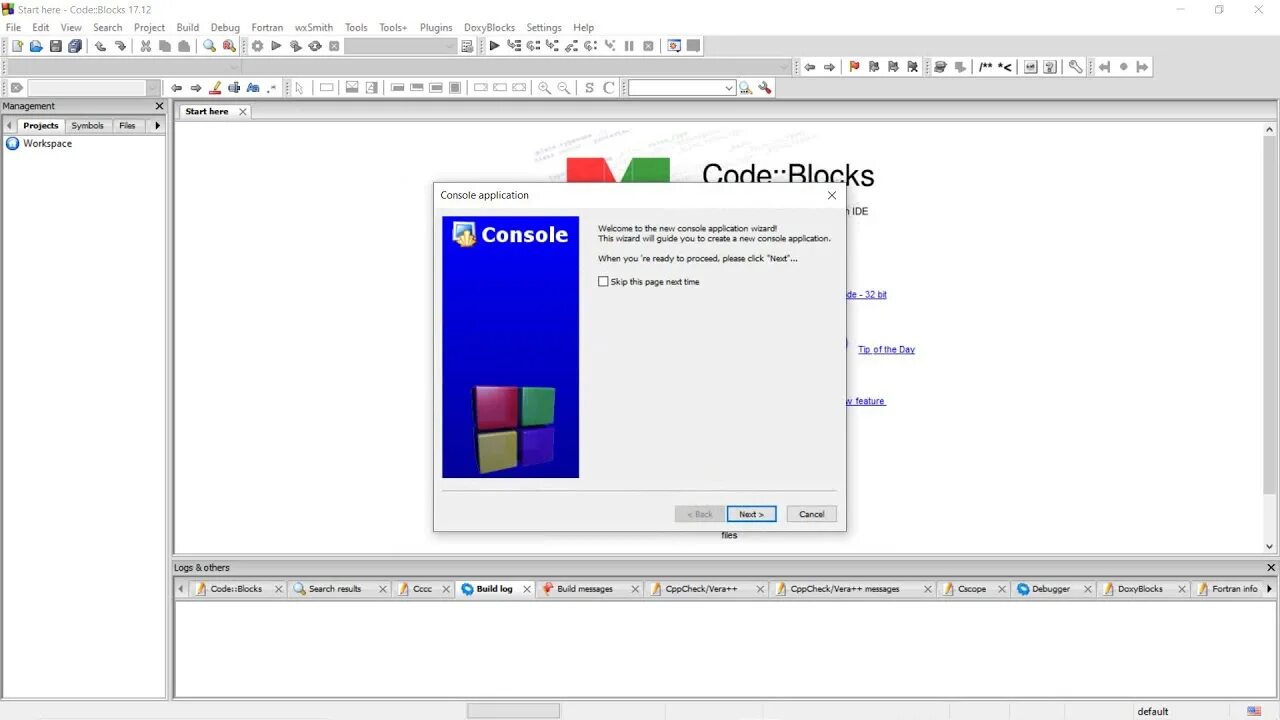
Task: Open the combo box left of search wrench
Action: tap(682, 88)
